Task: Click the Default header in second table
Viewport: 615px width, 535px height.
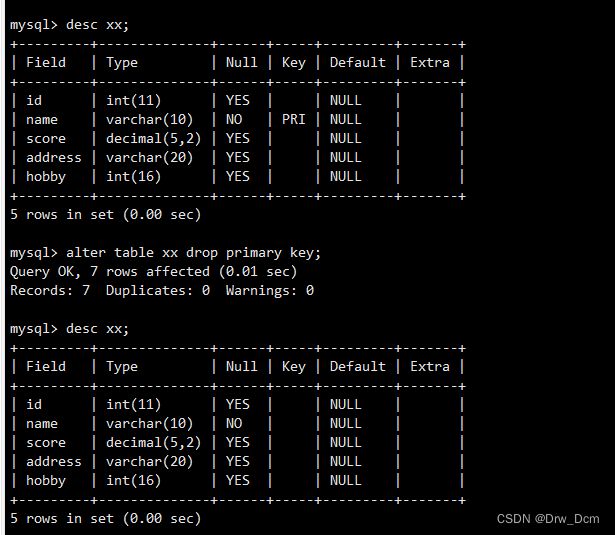Action: point(358,366)
